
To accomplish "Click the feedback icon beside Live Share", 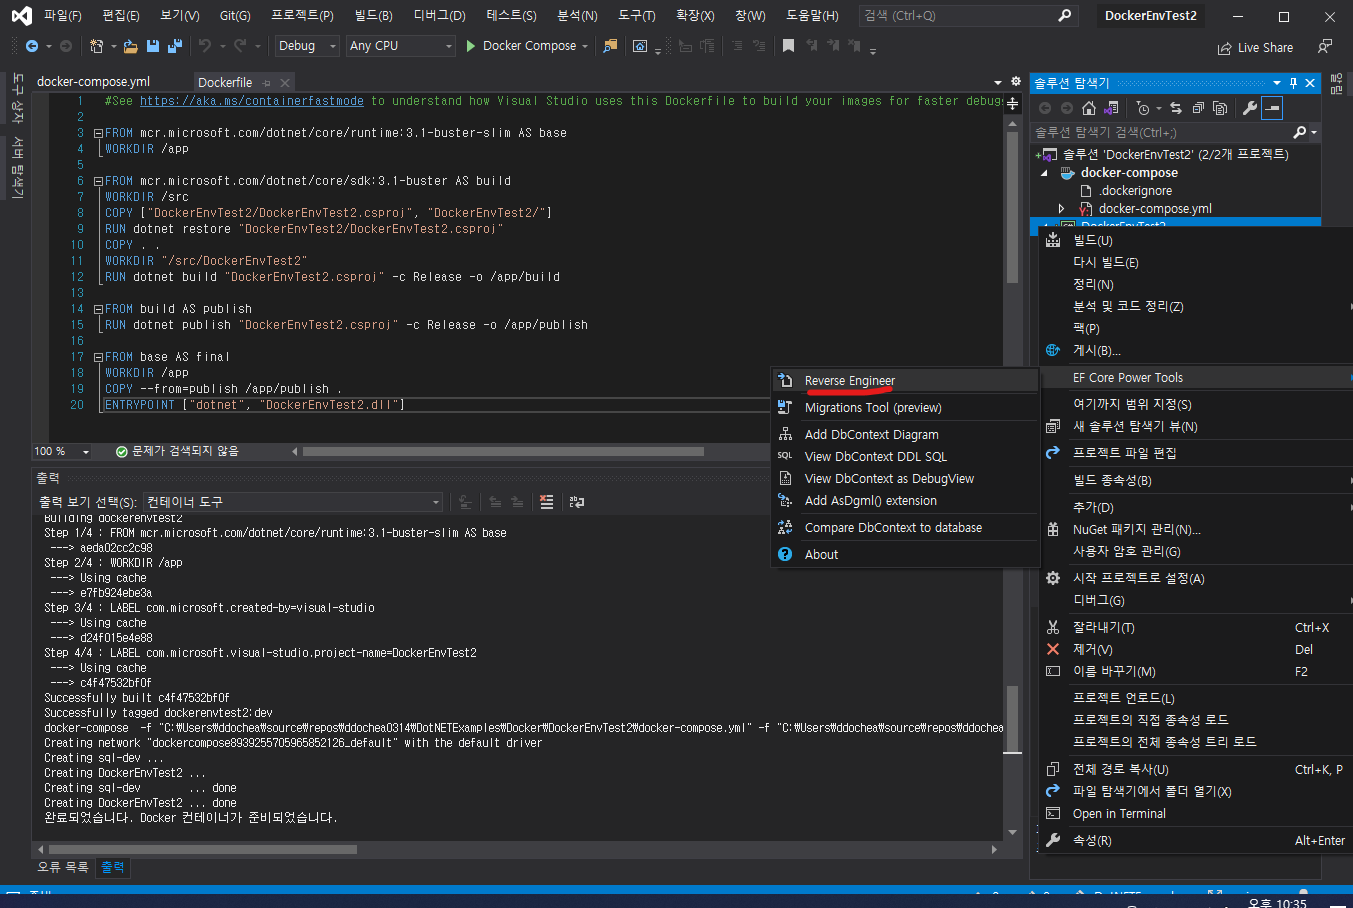I will point(1325,47).
